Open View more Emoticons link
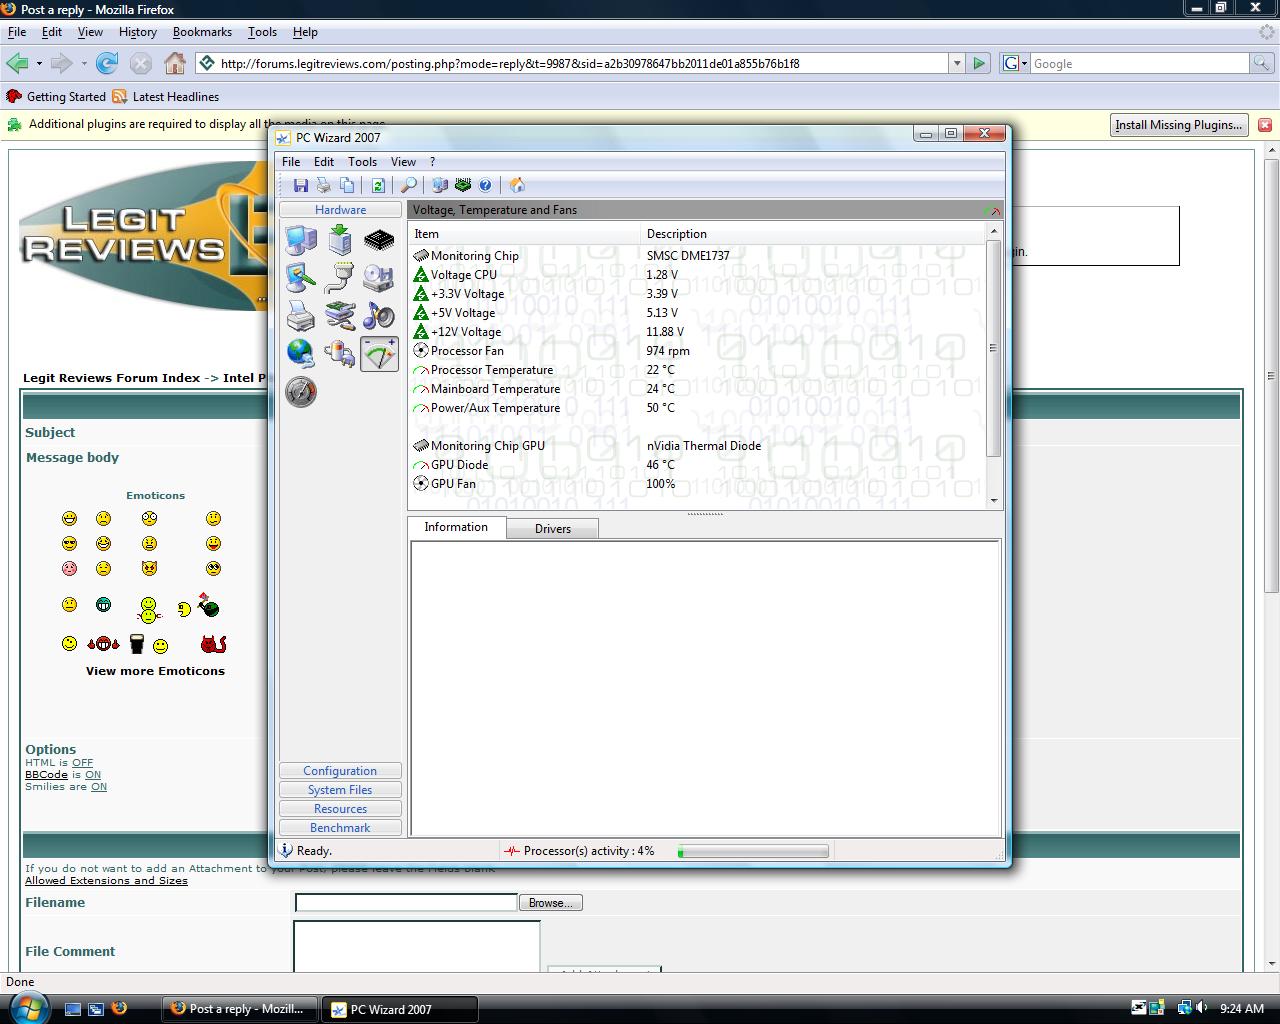Image resolution: width=1280 pixels, height=1024 pixels. (155, 671)
